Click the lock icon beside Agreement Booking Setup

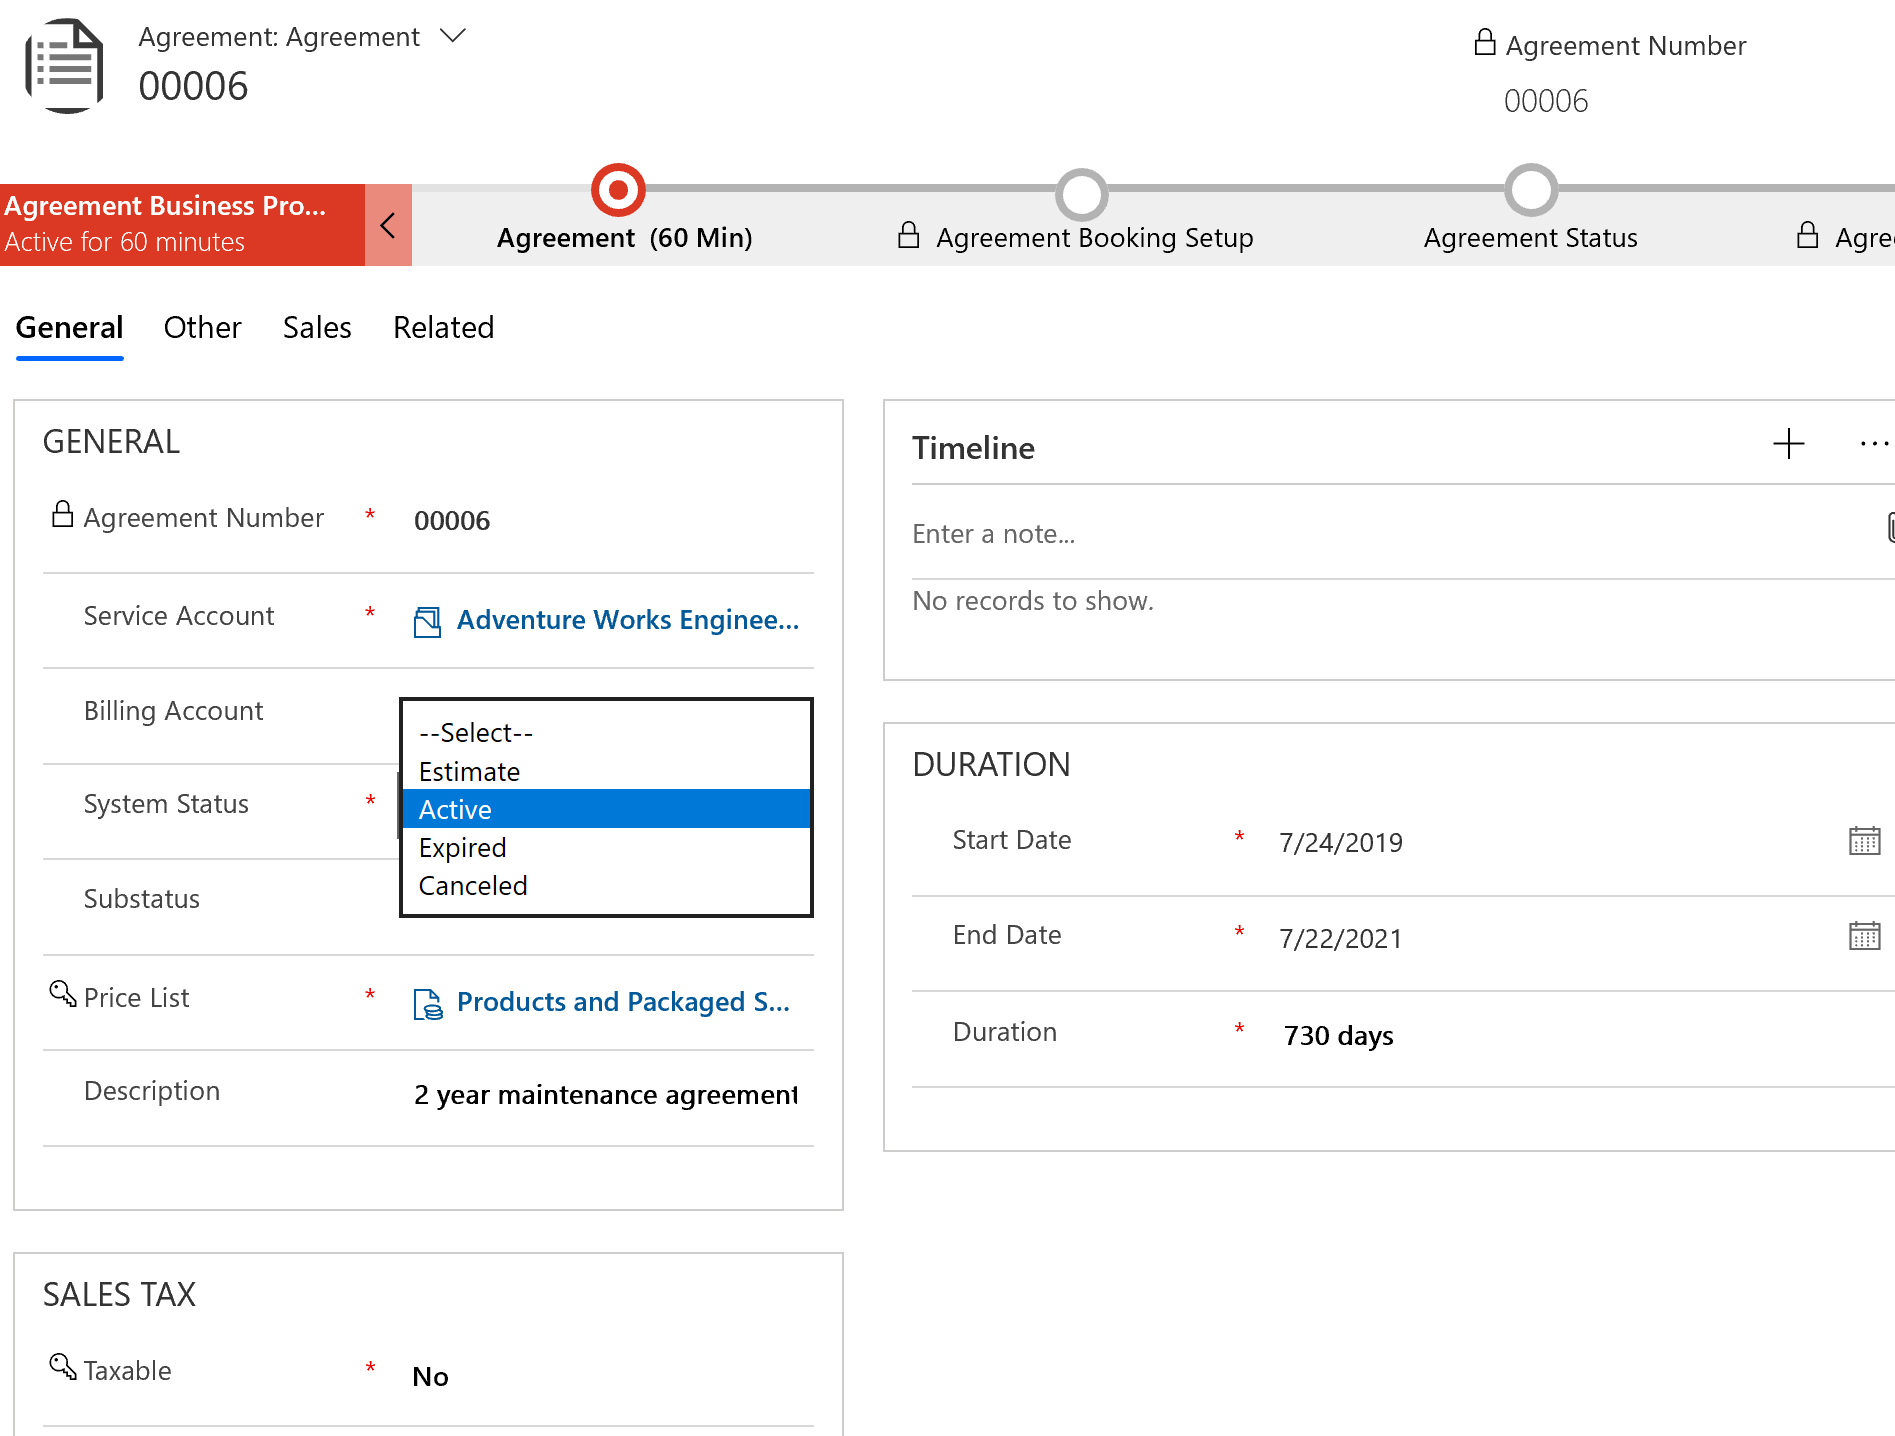(x=908, y=235)
